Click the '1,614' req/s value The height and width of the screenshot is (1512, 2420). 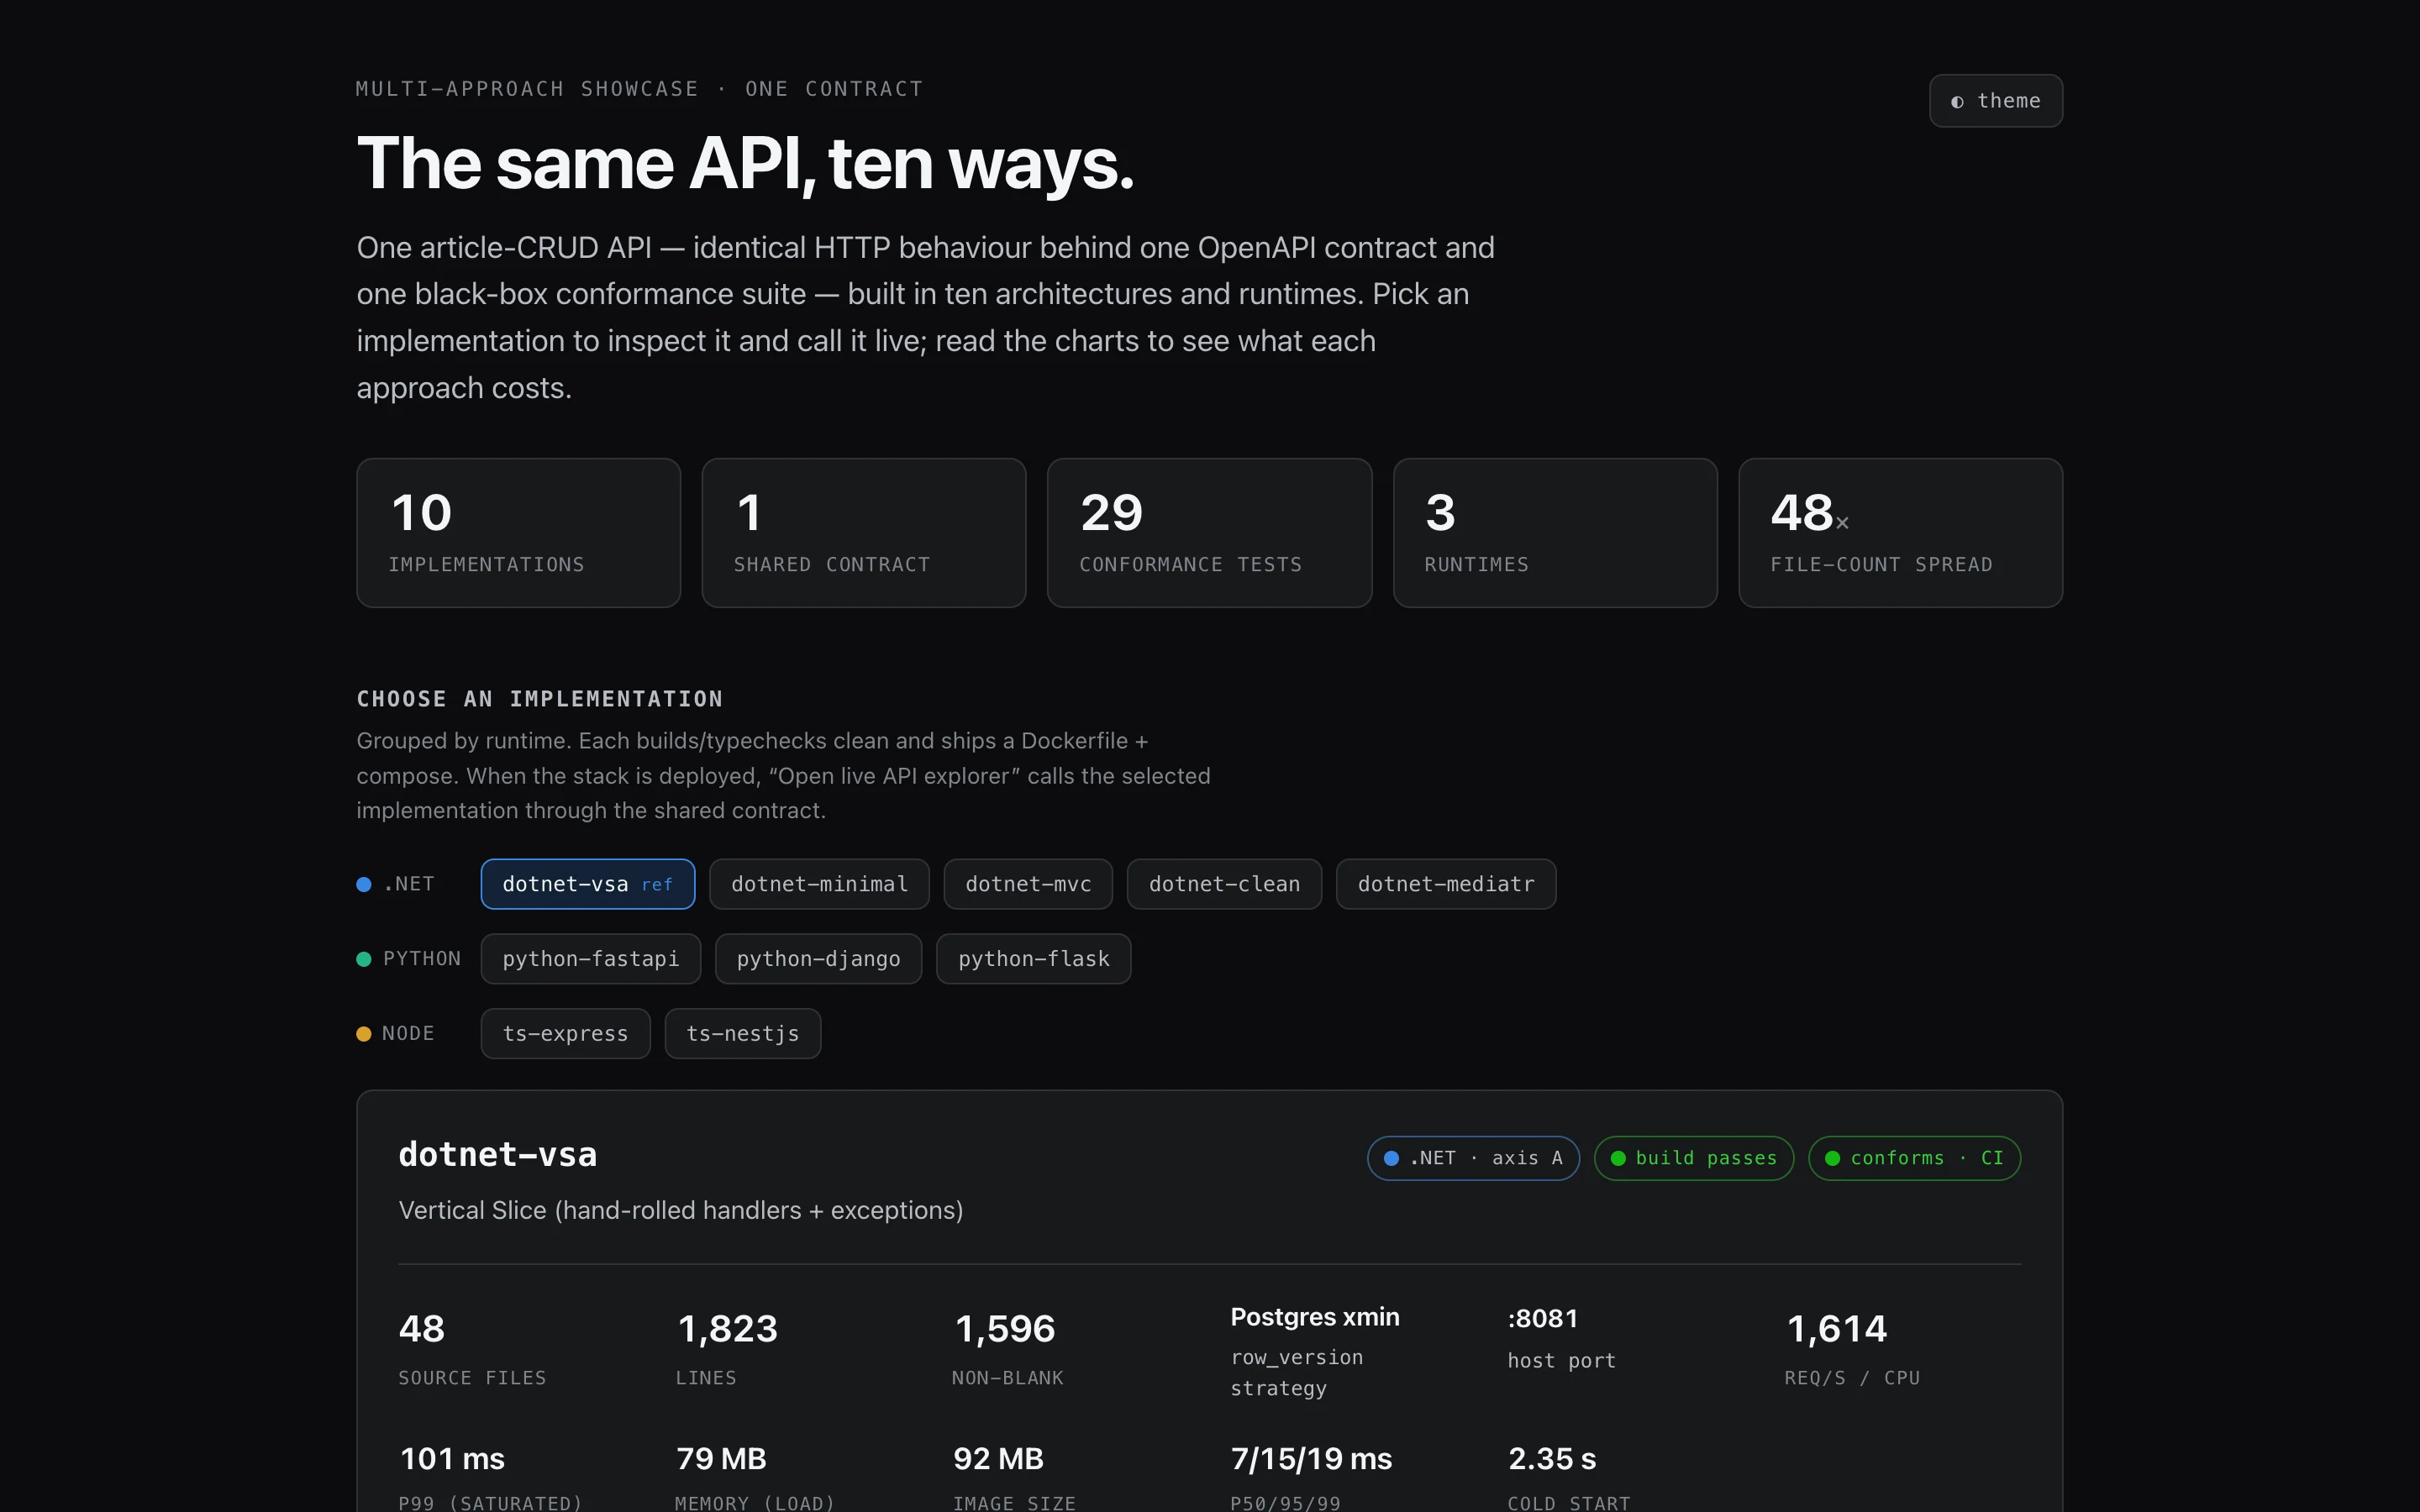(x=1837, y=1329)
